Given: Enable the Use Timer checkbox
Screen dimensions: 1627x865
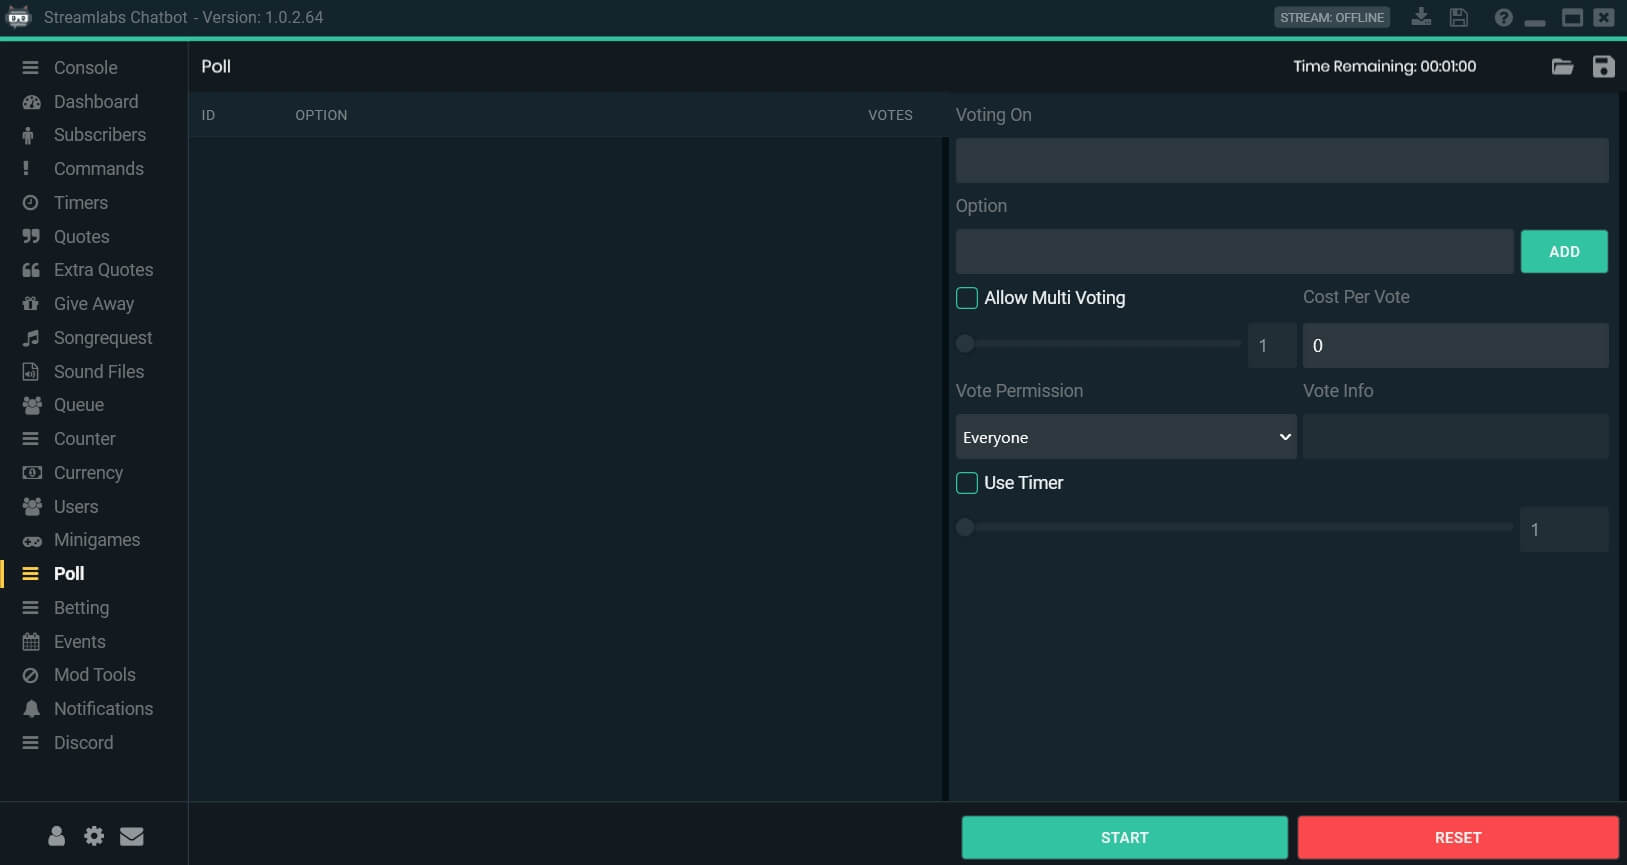Looking at the screenshot, I should click(x=967, y=483).
